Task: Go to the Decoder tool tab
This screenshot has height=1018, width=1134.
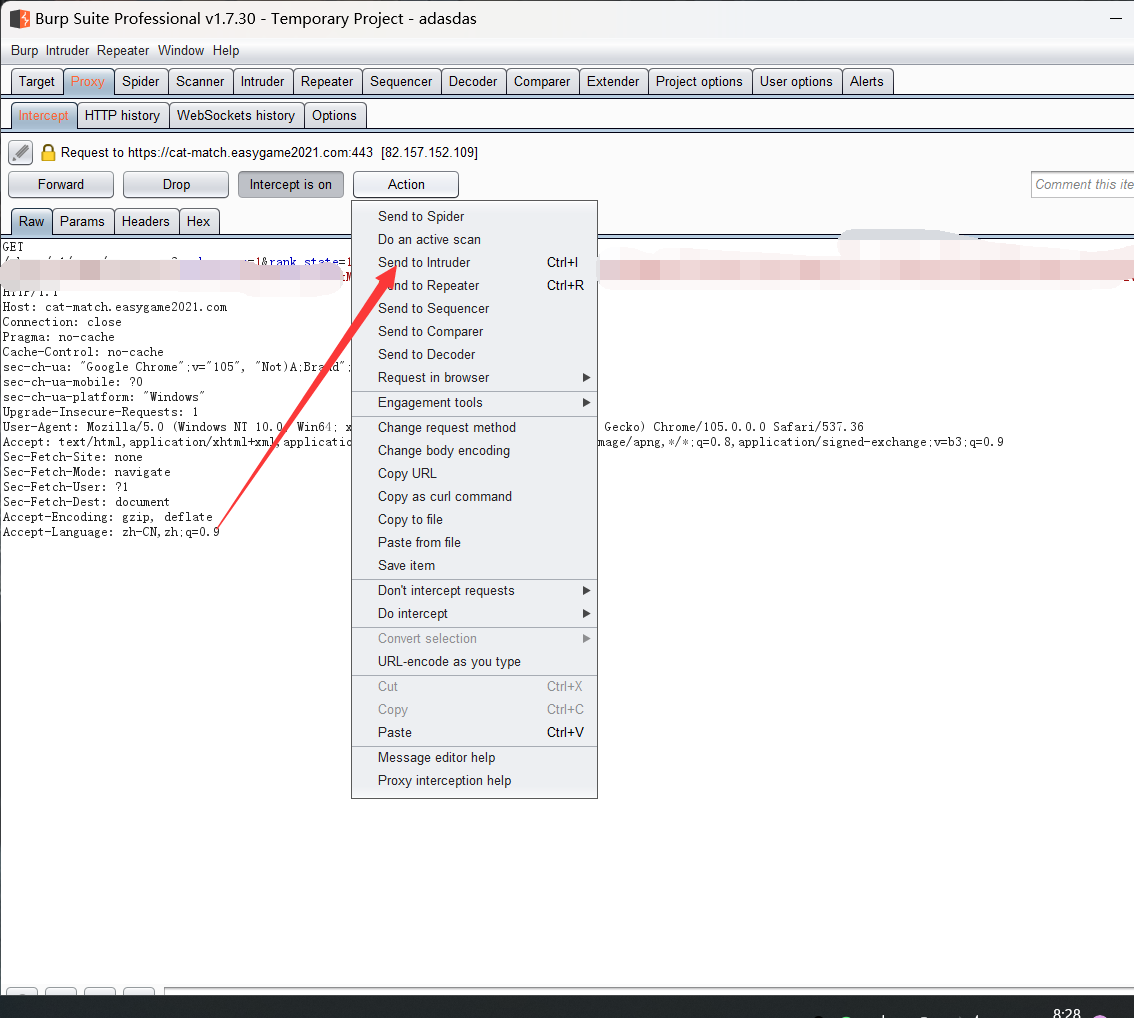Action: [x=473, y=81]
